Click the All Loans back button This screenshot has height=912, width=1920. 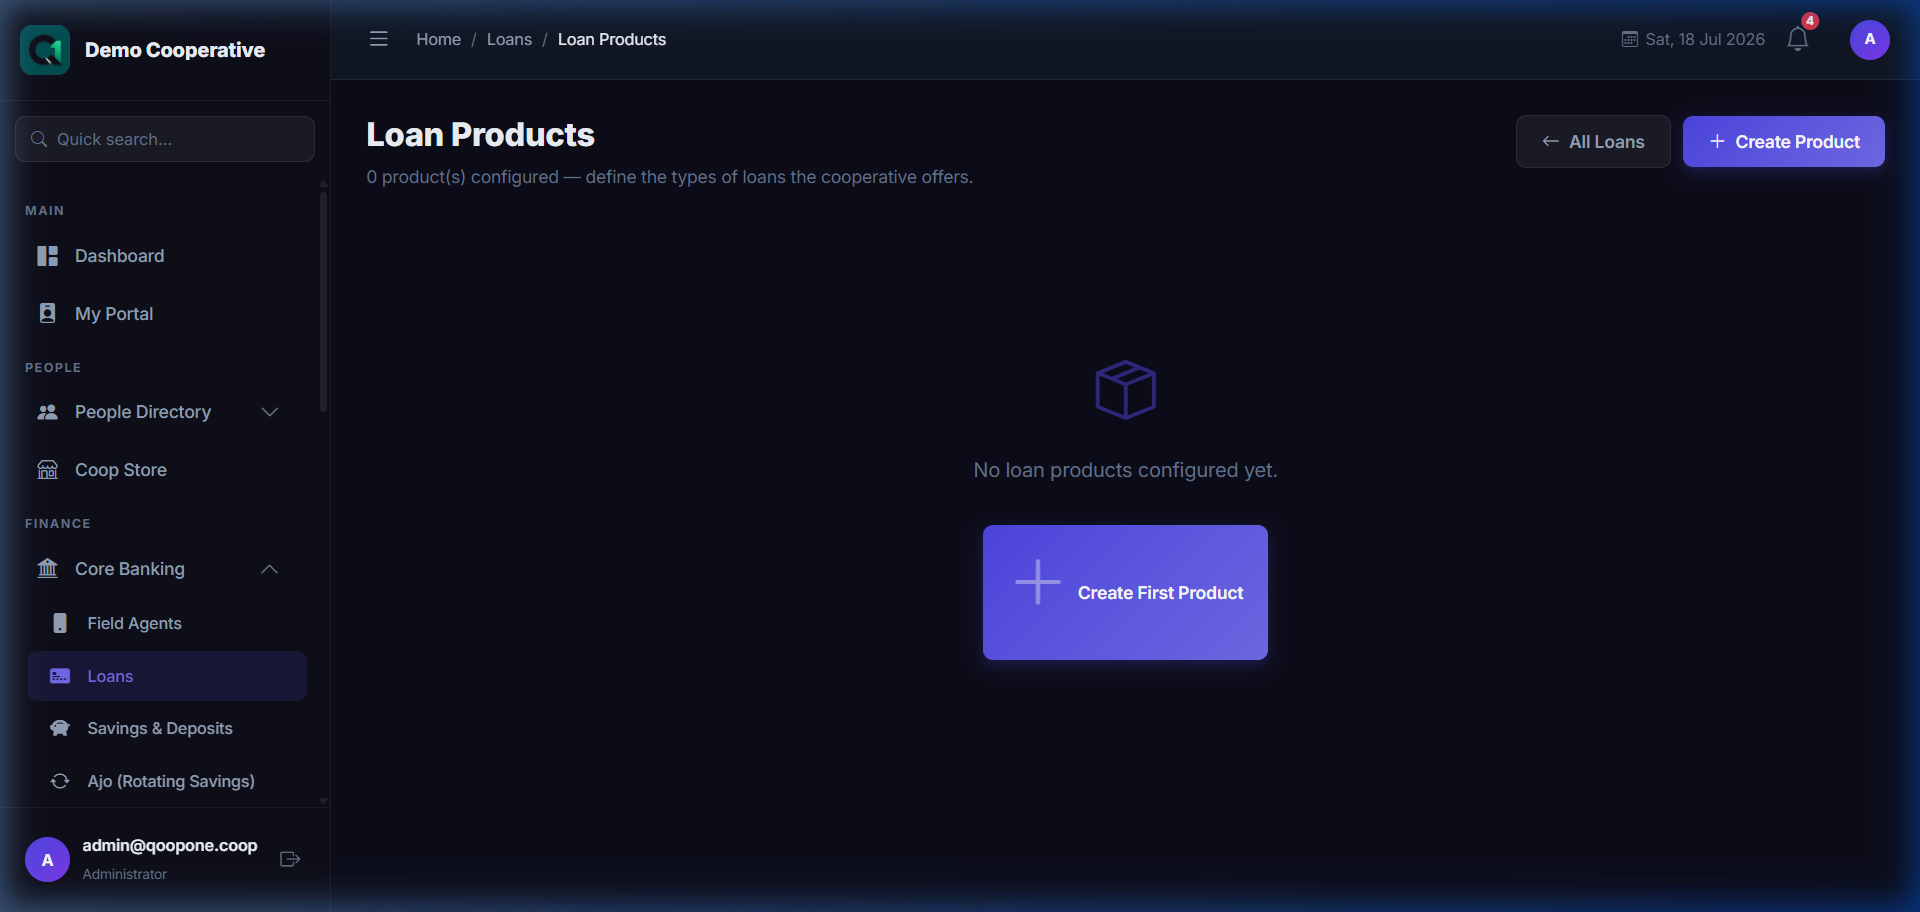point(1593,142)
